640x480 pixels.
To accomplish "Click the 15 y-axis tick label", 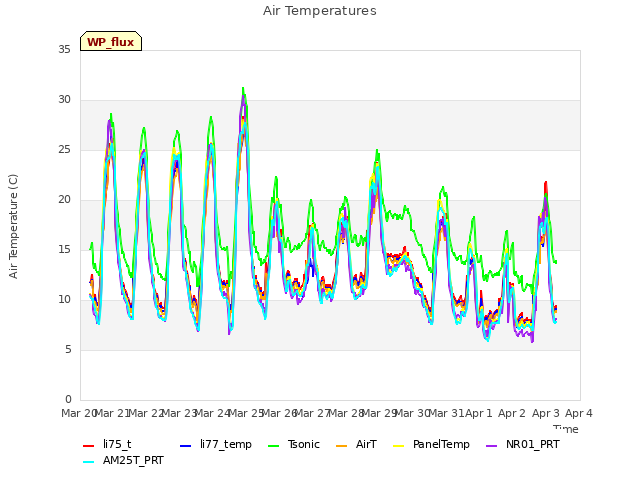I will [x=64, y=250].
